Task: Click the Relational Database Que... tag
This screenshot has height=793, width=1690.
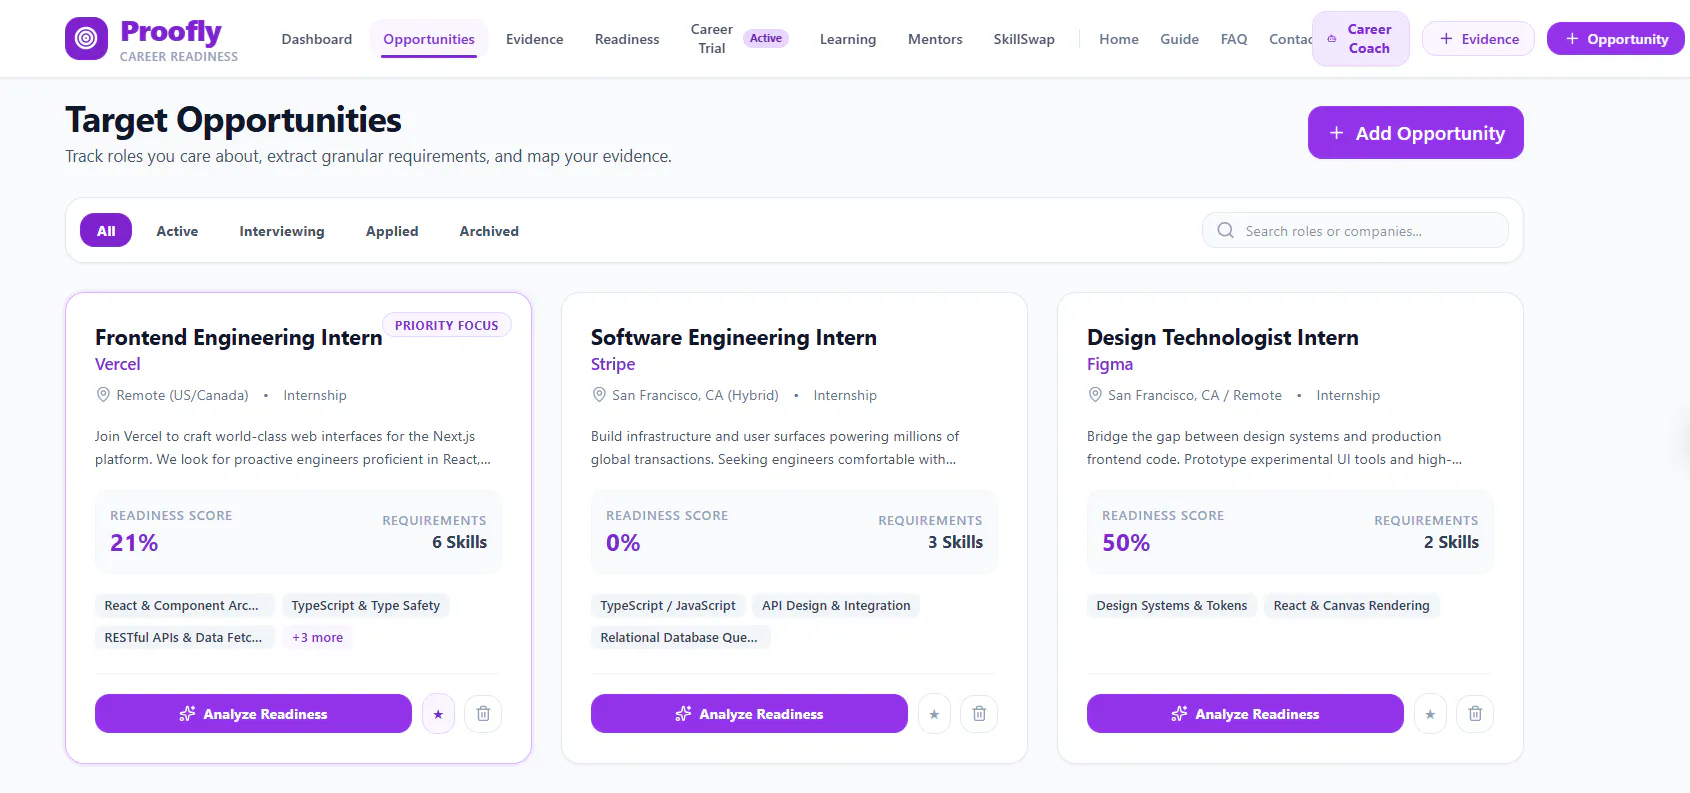Action: click(x=679, y=637)
